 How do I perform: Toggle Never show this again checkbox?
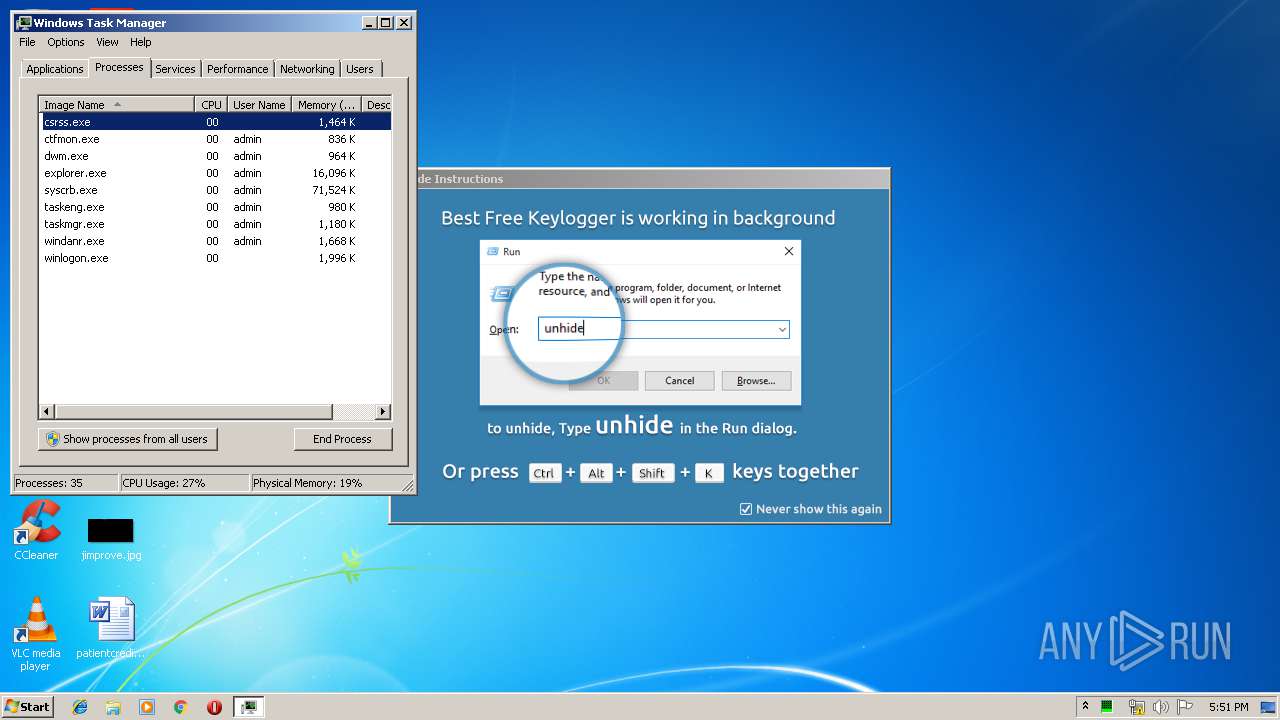pyautogui.click(x=745, y=509)
